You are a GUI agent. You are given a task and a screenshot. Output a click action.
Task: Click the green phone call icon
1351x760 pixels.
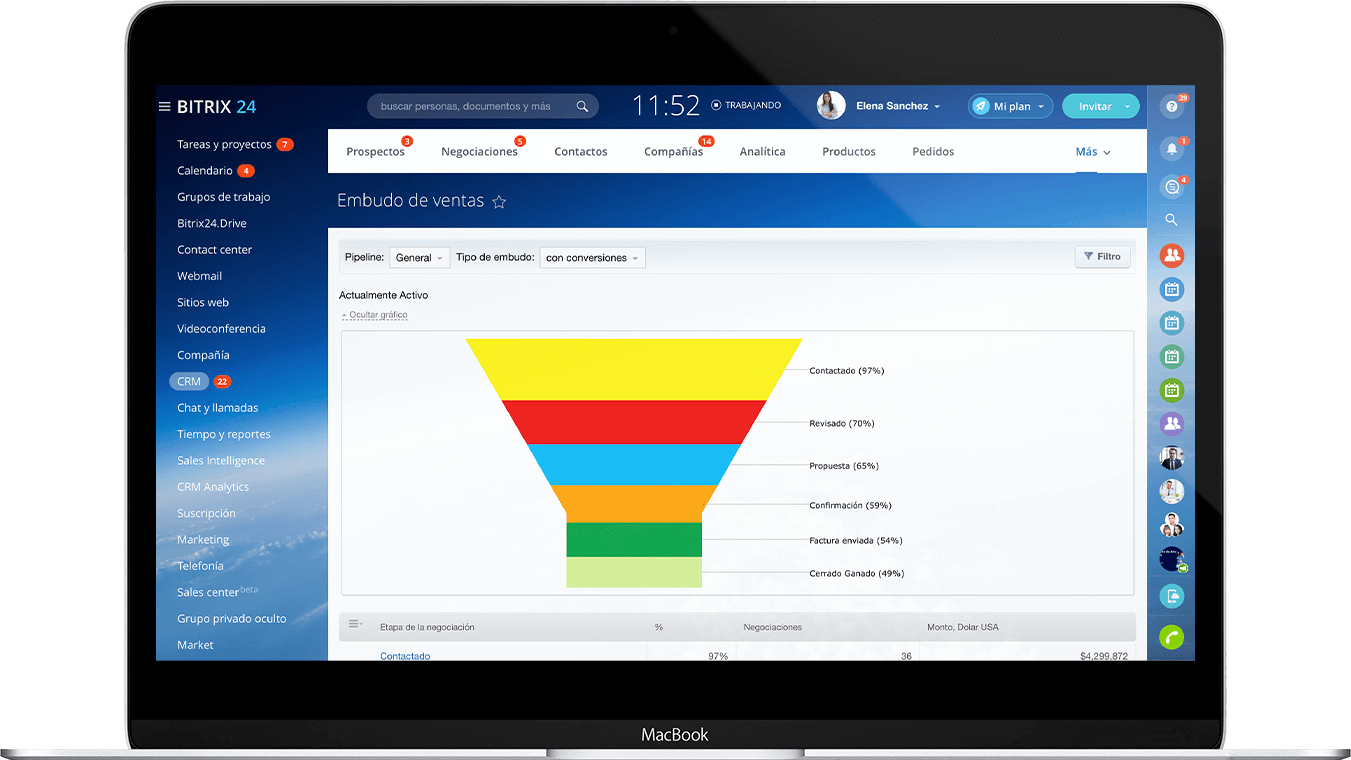click(1171, 637)
